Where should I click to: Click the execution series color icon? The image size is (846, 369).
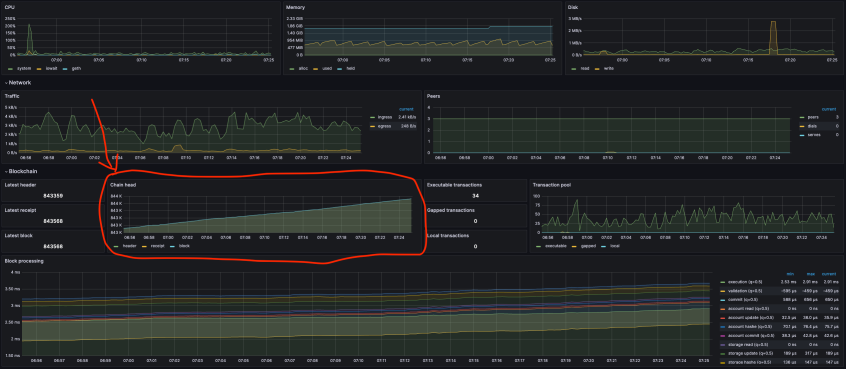click(x=723, y=282)
